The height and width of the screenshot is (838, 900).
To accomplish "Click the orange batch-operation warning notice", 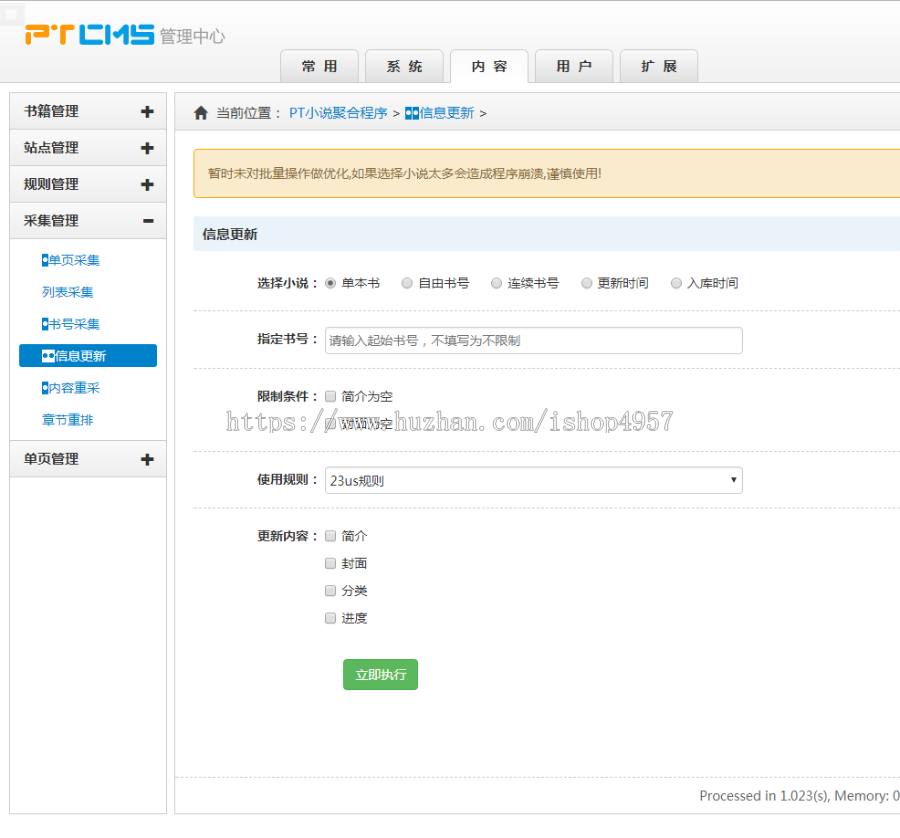I will click(546, 174).
